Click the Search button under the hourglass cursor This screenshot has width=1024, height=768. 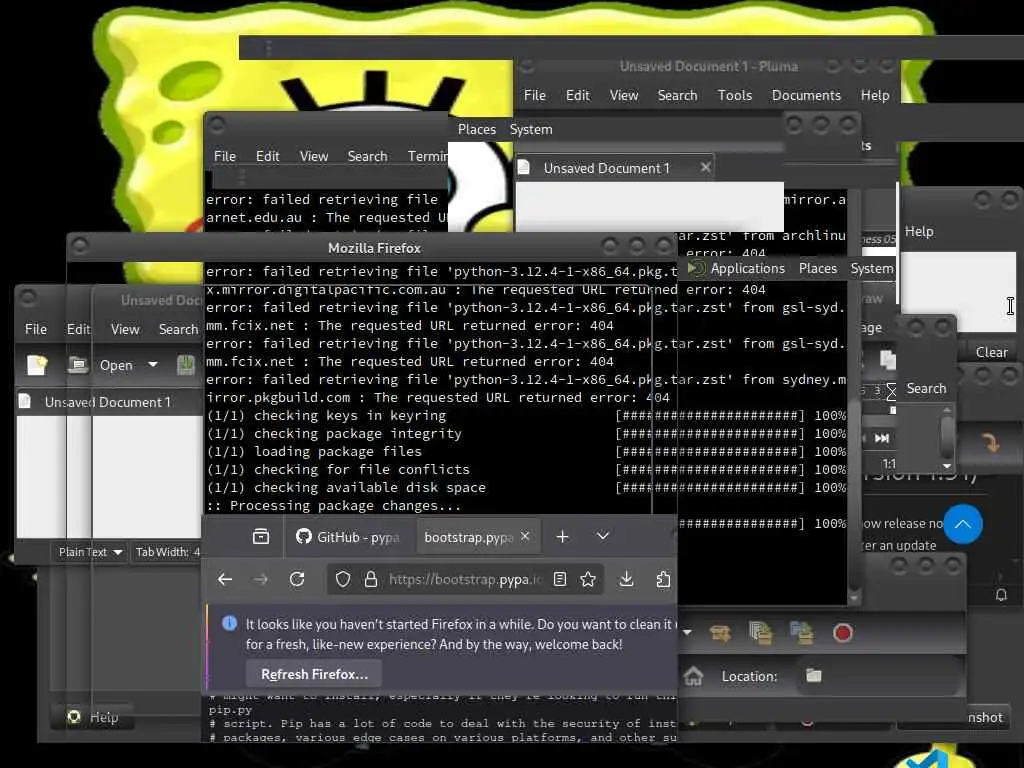pos(926,389)
